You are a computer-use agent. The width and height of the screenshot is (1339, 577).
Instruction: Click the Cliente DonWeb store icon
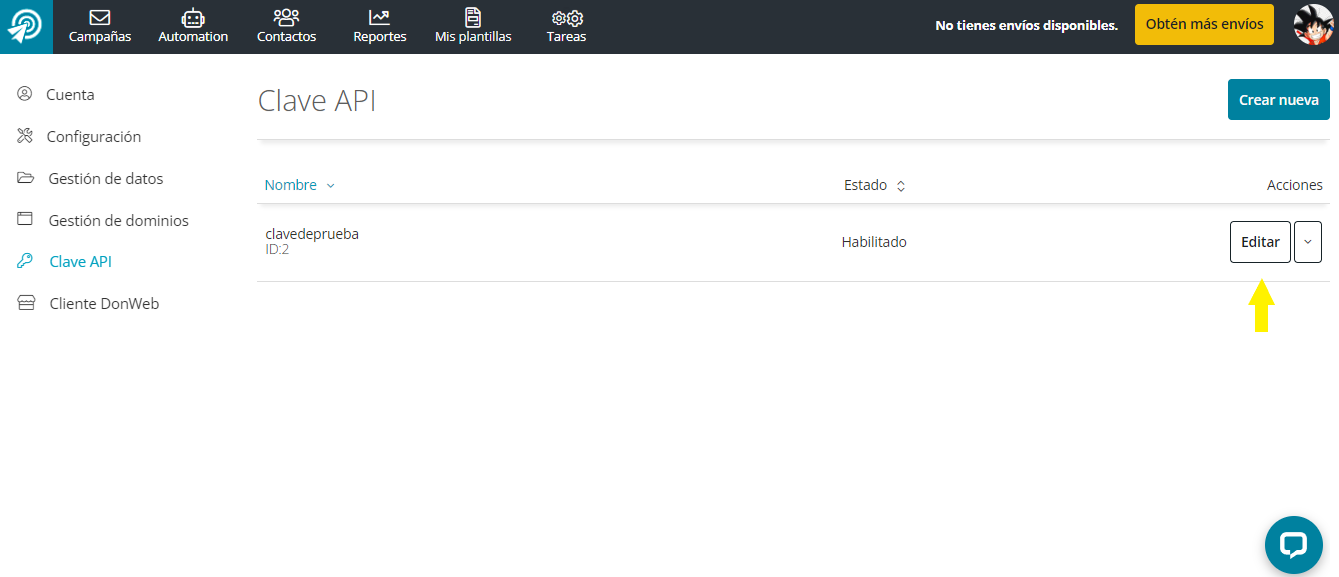coord(26,304)
